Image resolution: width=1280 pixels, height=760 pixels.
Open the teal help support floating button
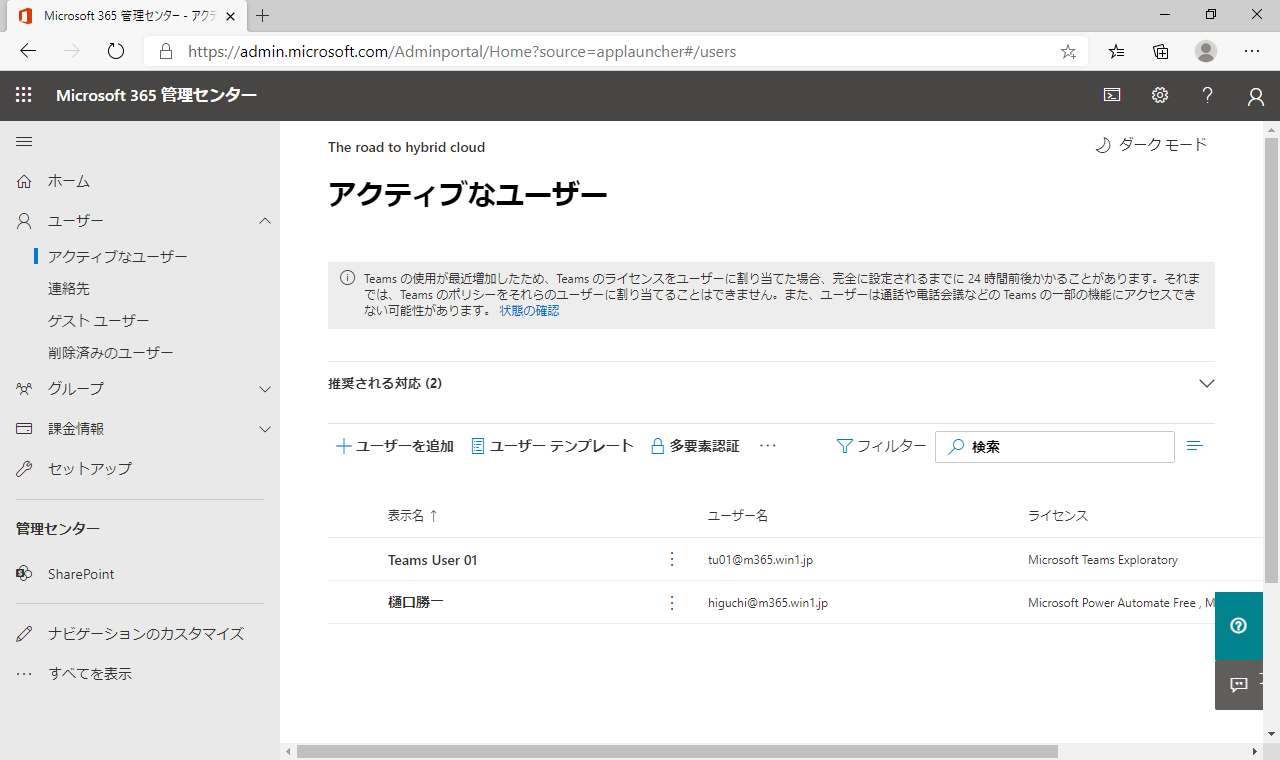coord(1239,626)
